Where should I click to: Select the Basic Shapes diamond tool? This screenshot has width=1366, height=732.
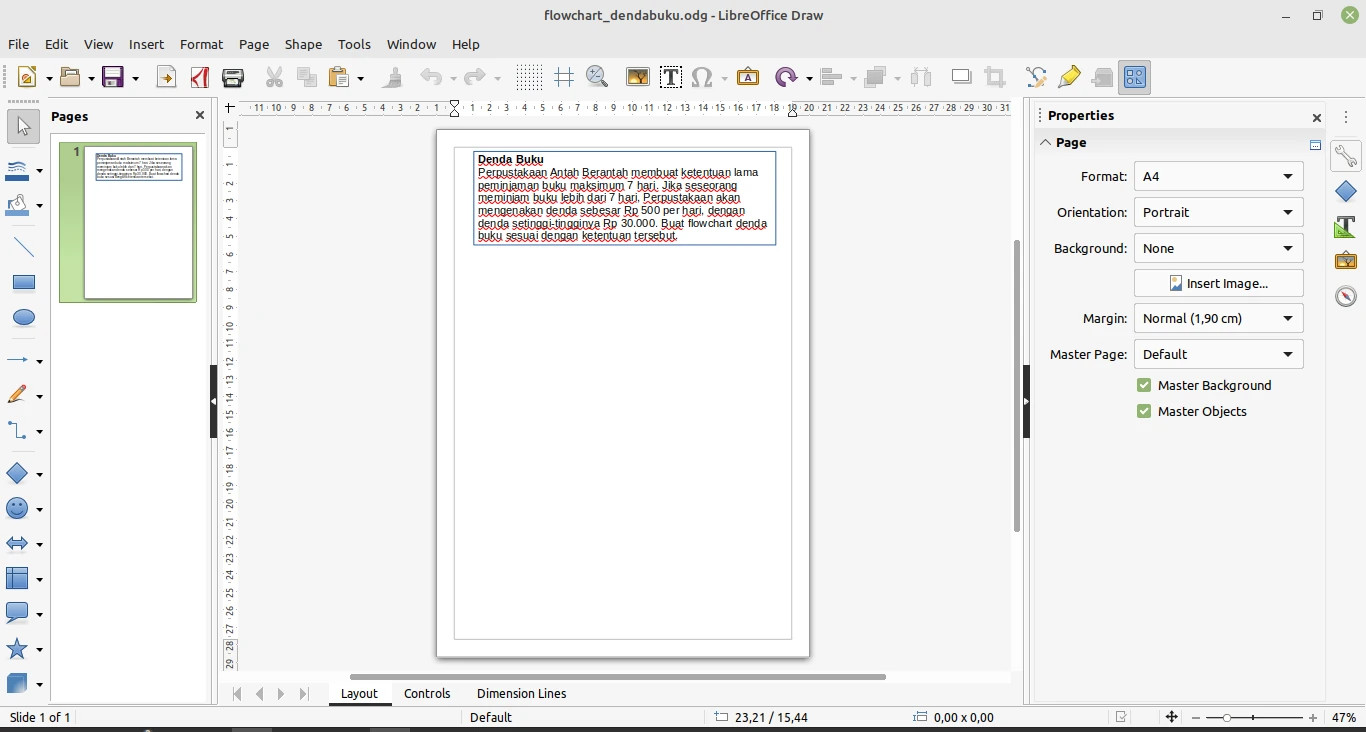pyautogui.click(x=18, y=474)
